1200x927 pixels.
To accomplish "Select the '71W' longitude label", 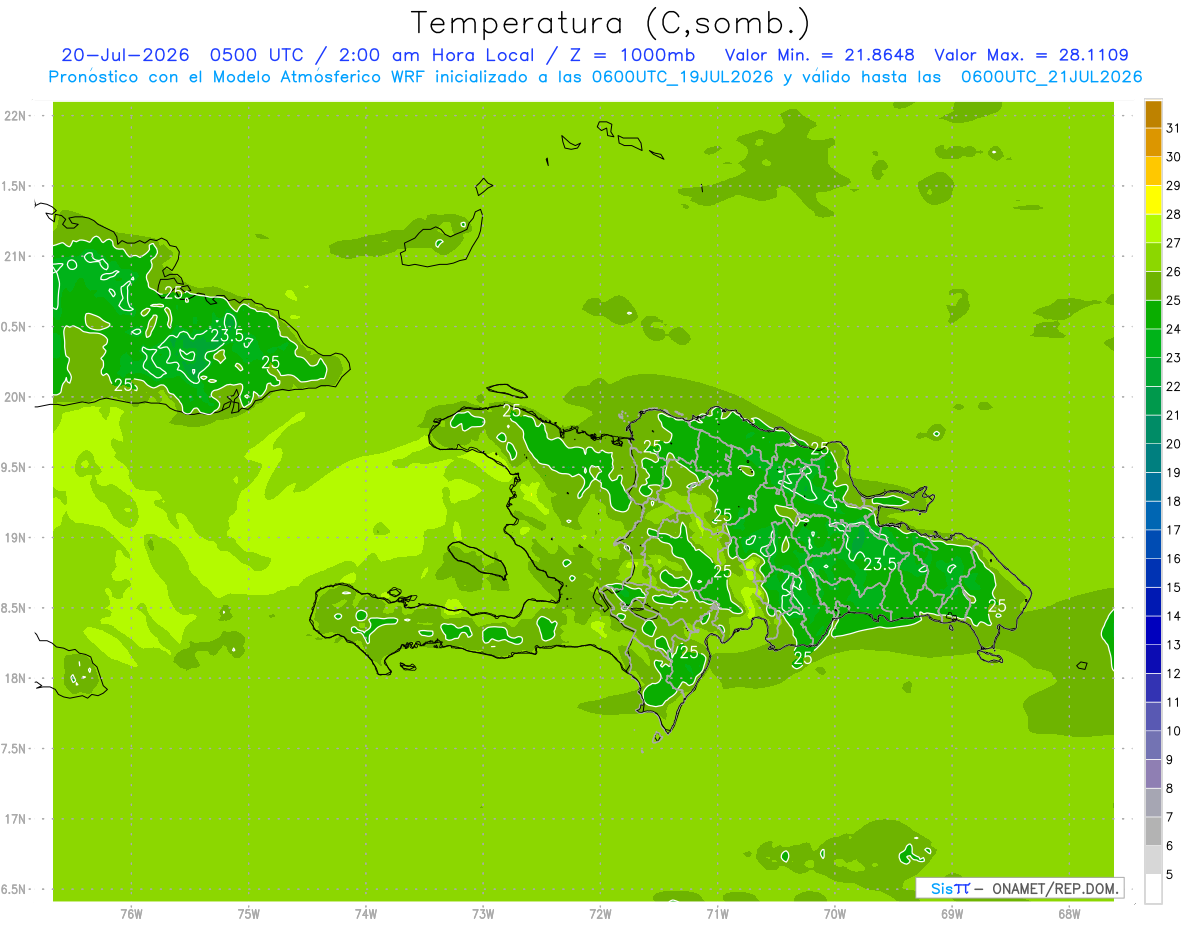I will (717, 914).
